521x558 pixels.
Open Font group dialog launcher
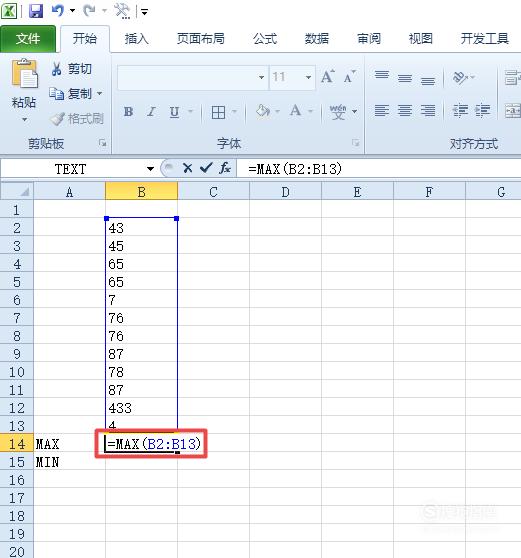(x=356, y=143)
